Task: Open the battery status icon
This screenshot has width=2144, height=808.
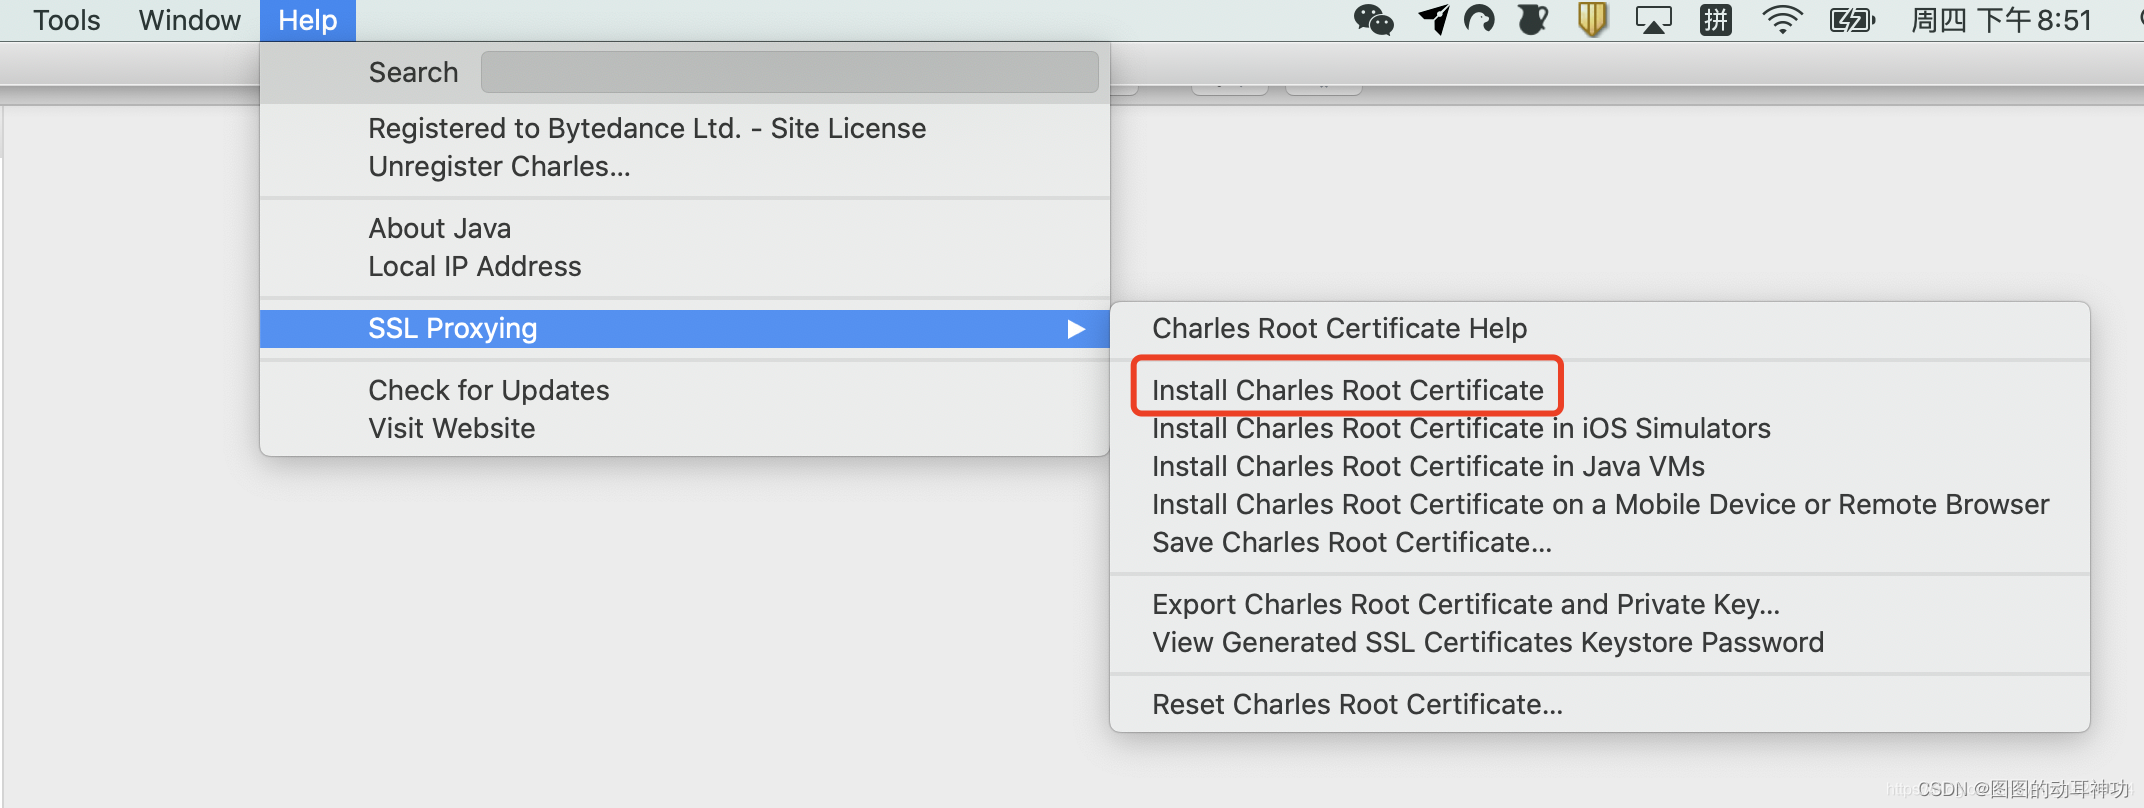Action: (x=1851, y=20)
